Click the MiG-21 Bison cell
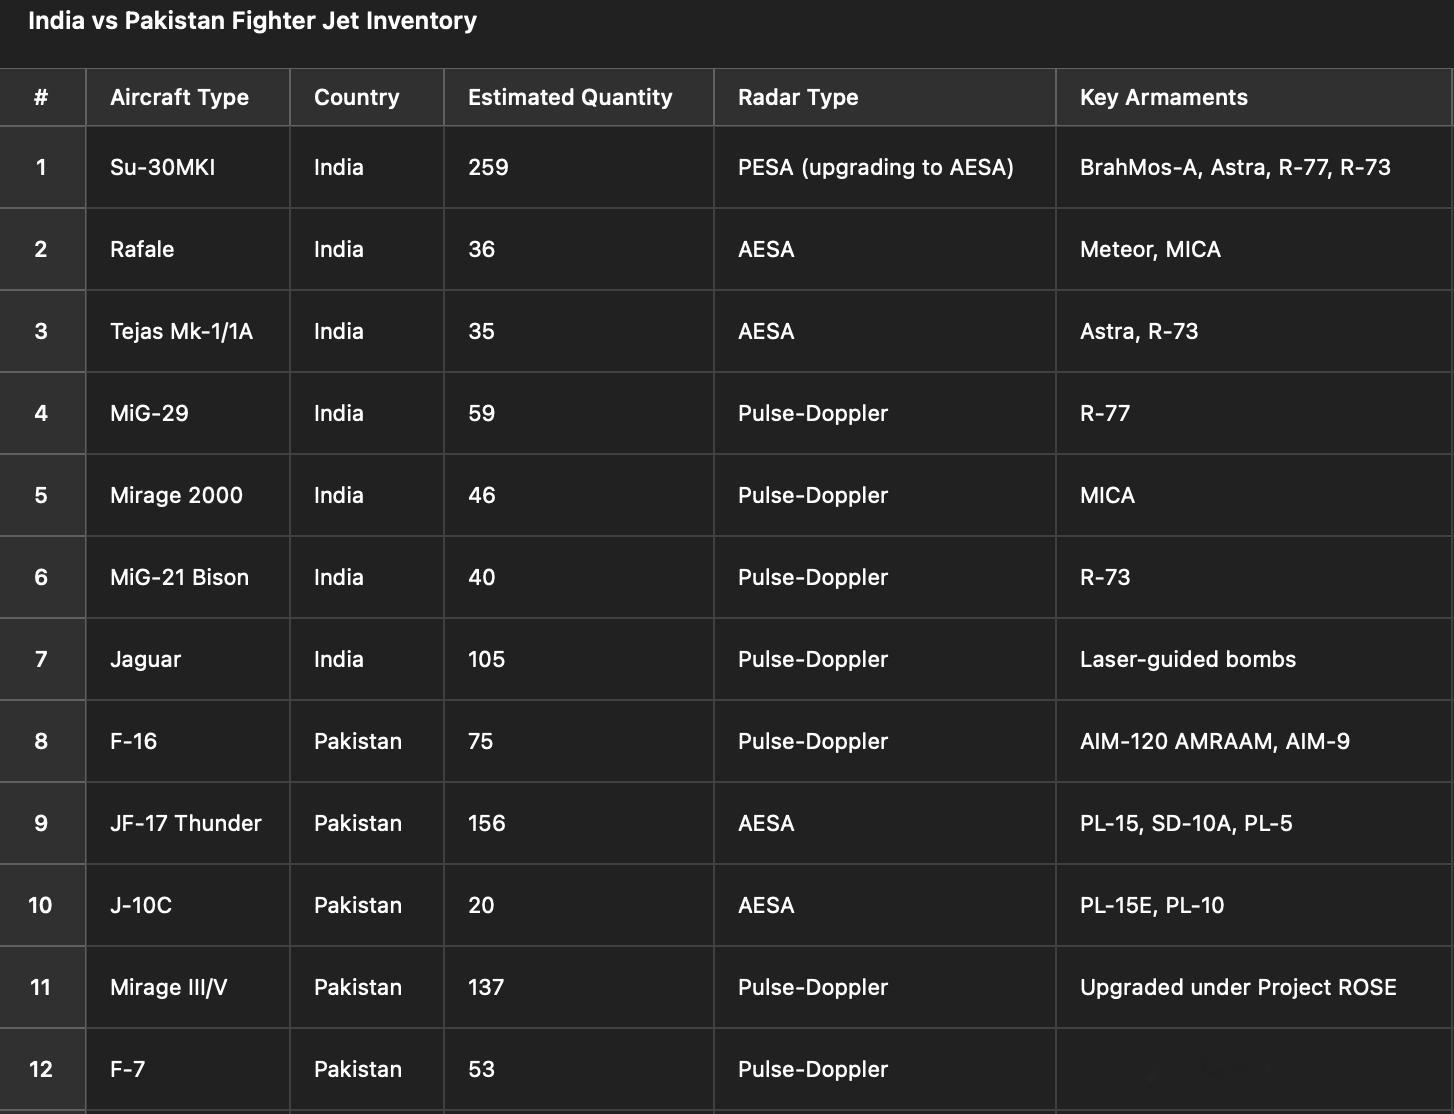 (x=188, y=577)
